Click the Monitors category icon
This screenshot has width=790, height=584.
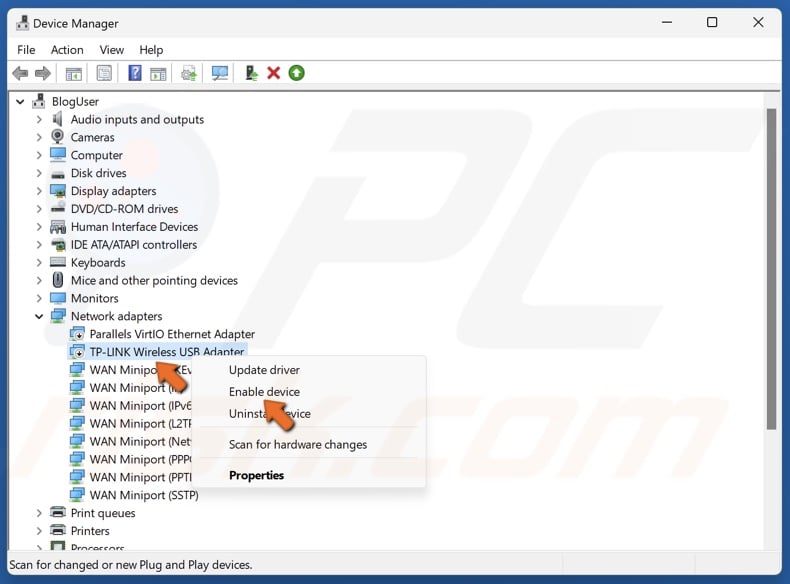pos(58,298)
